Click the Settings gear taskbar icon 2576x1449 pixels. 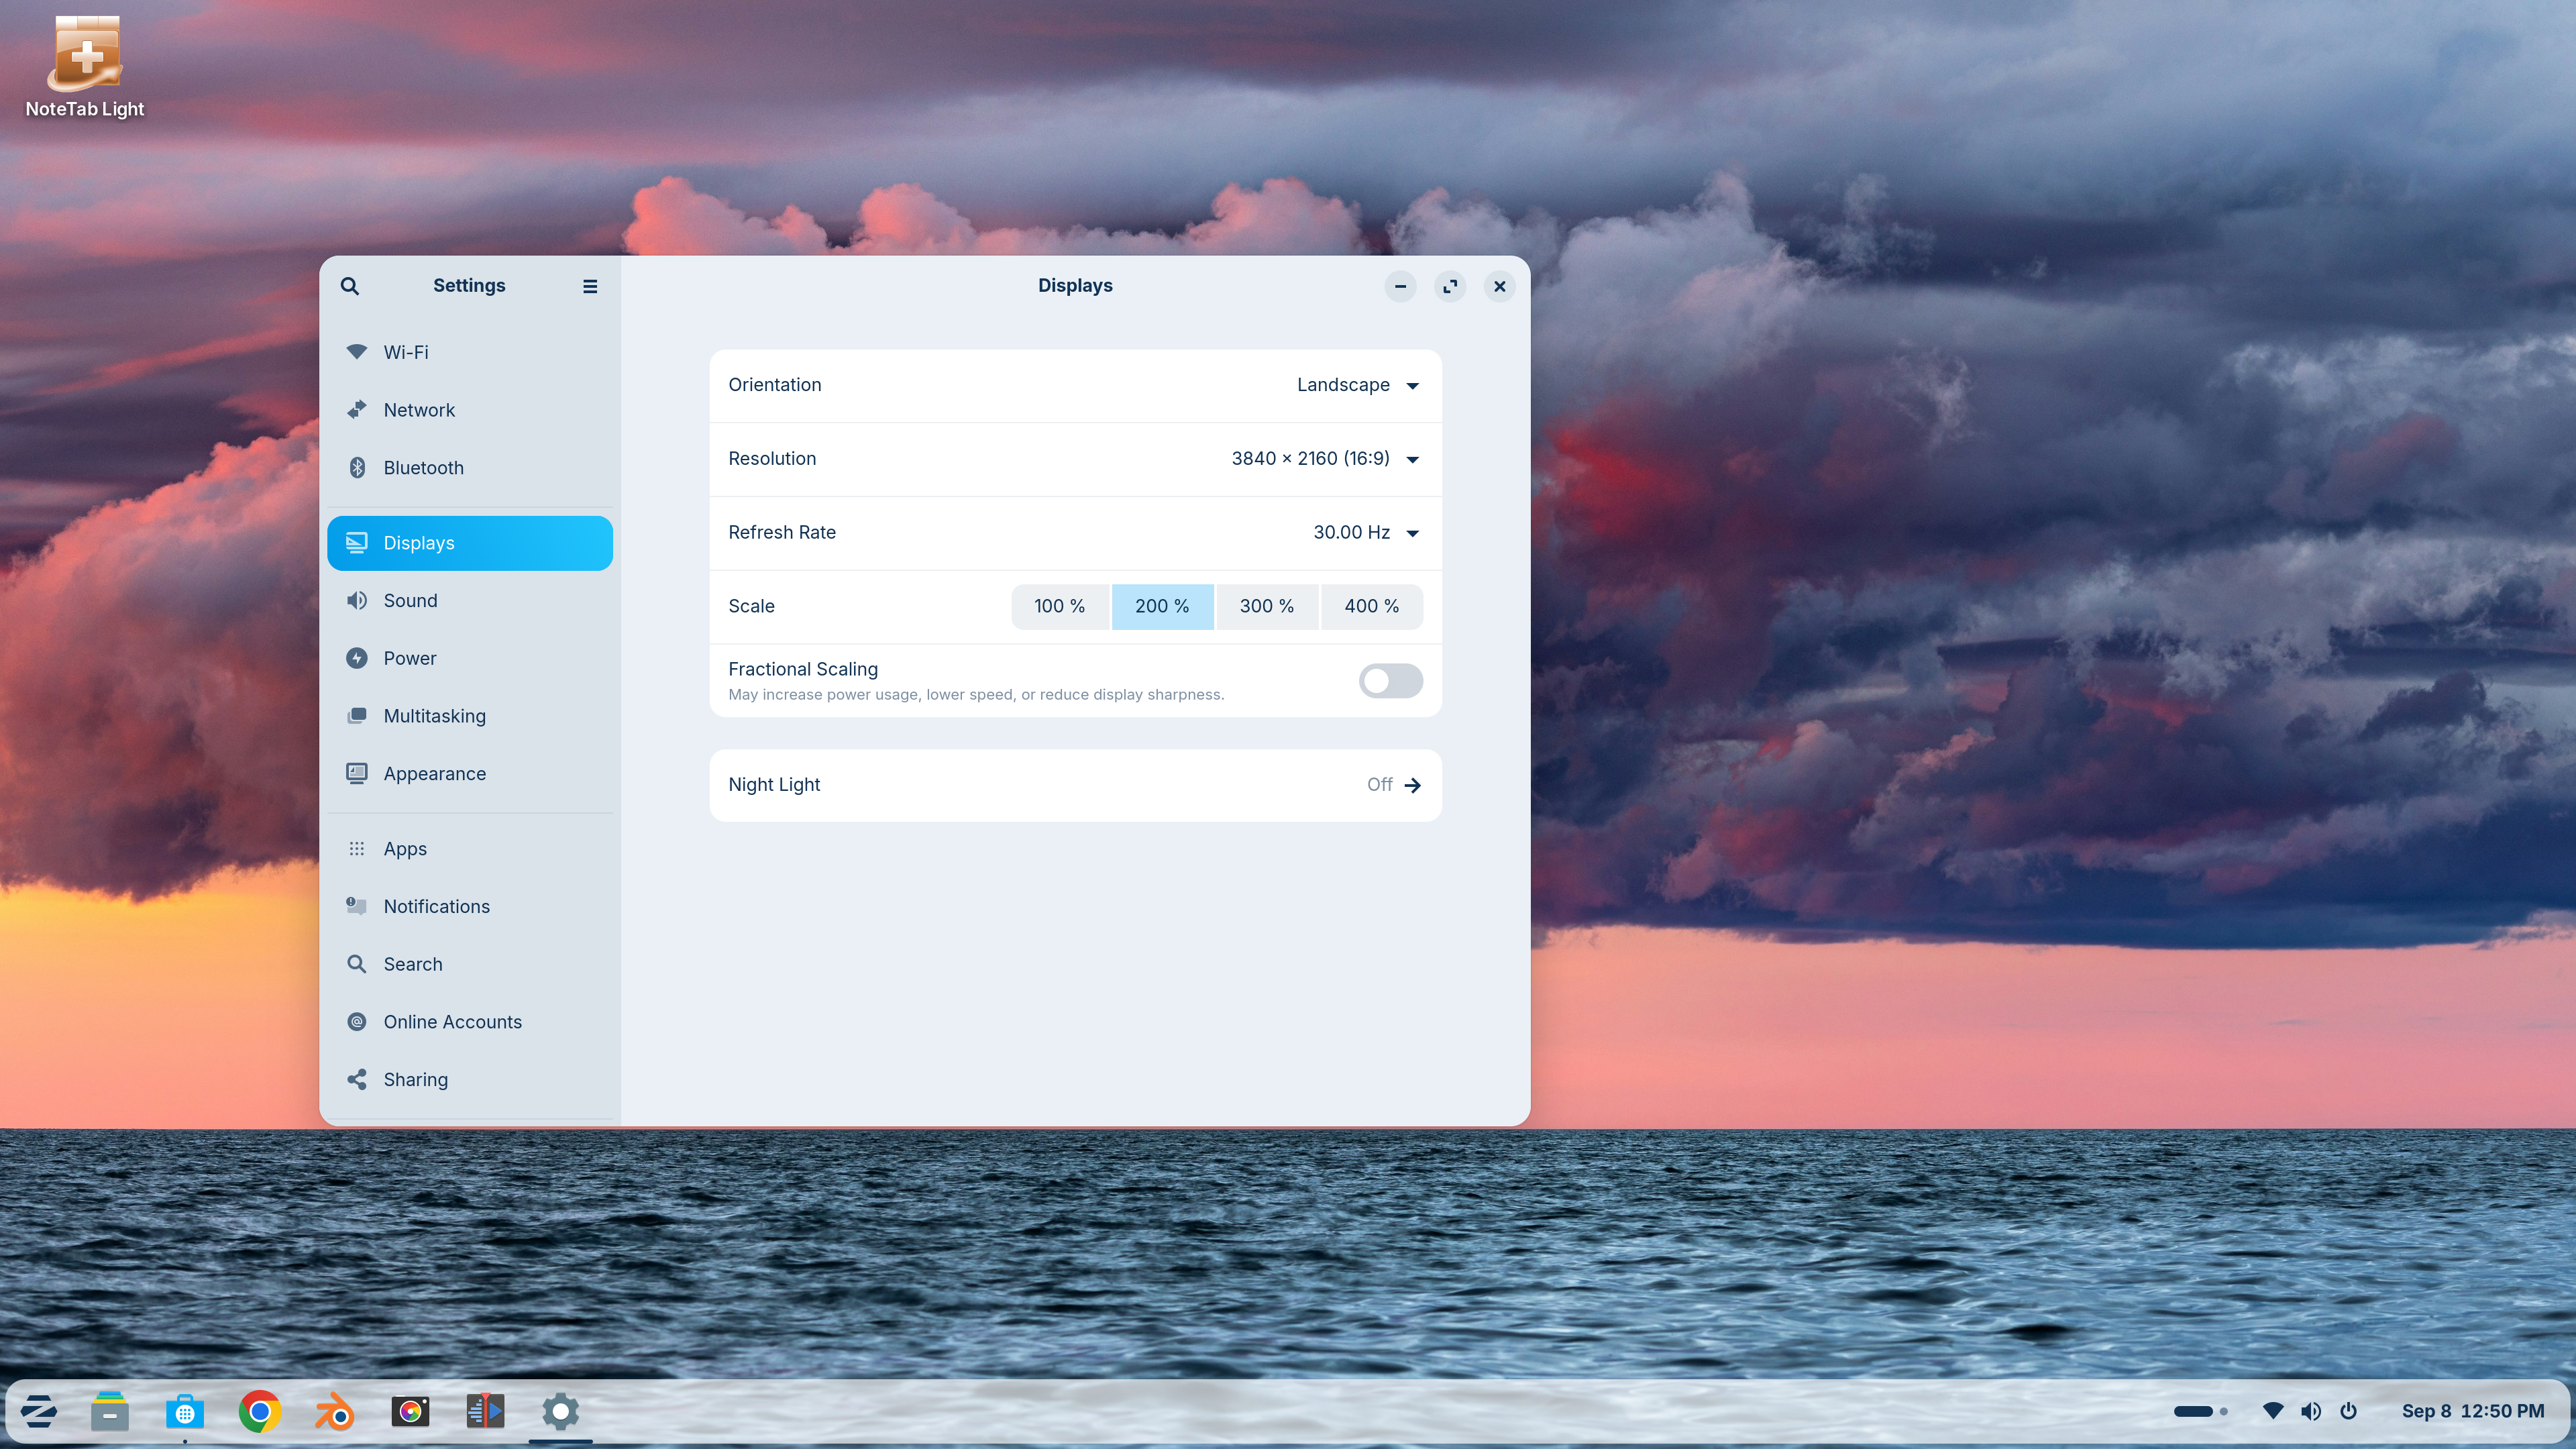(560, 1411)
